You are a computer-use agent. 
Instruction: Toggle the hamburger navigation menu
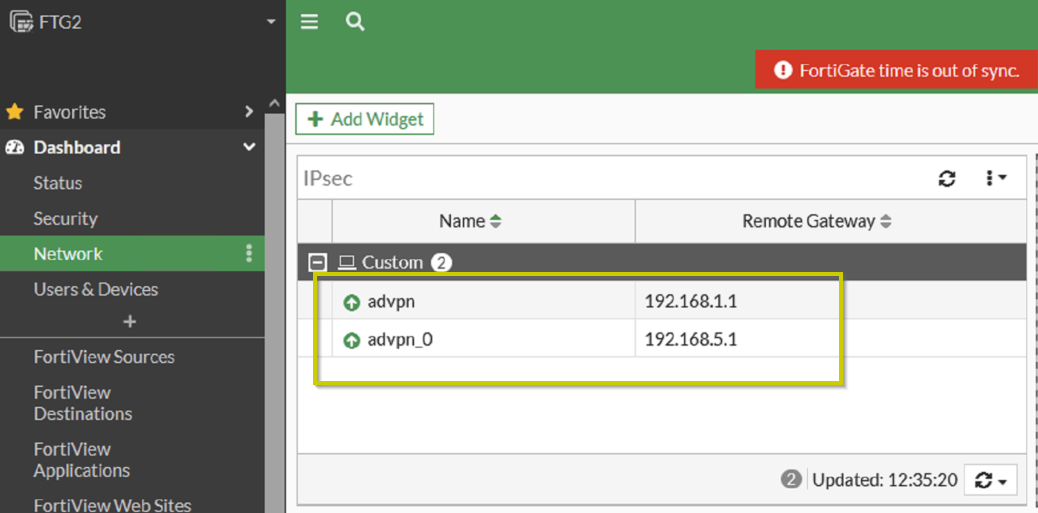coord(309,23)
